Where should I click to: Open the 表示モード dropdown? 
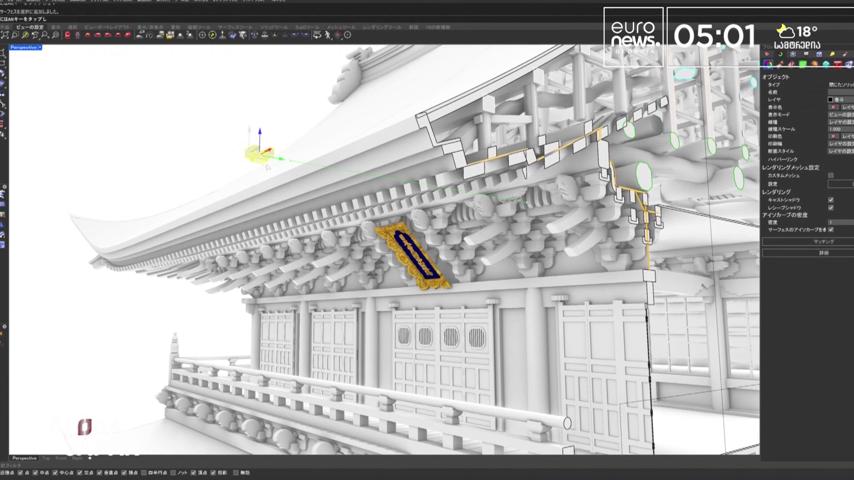coord(840,114)
